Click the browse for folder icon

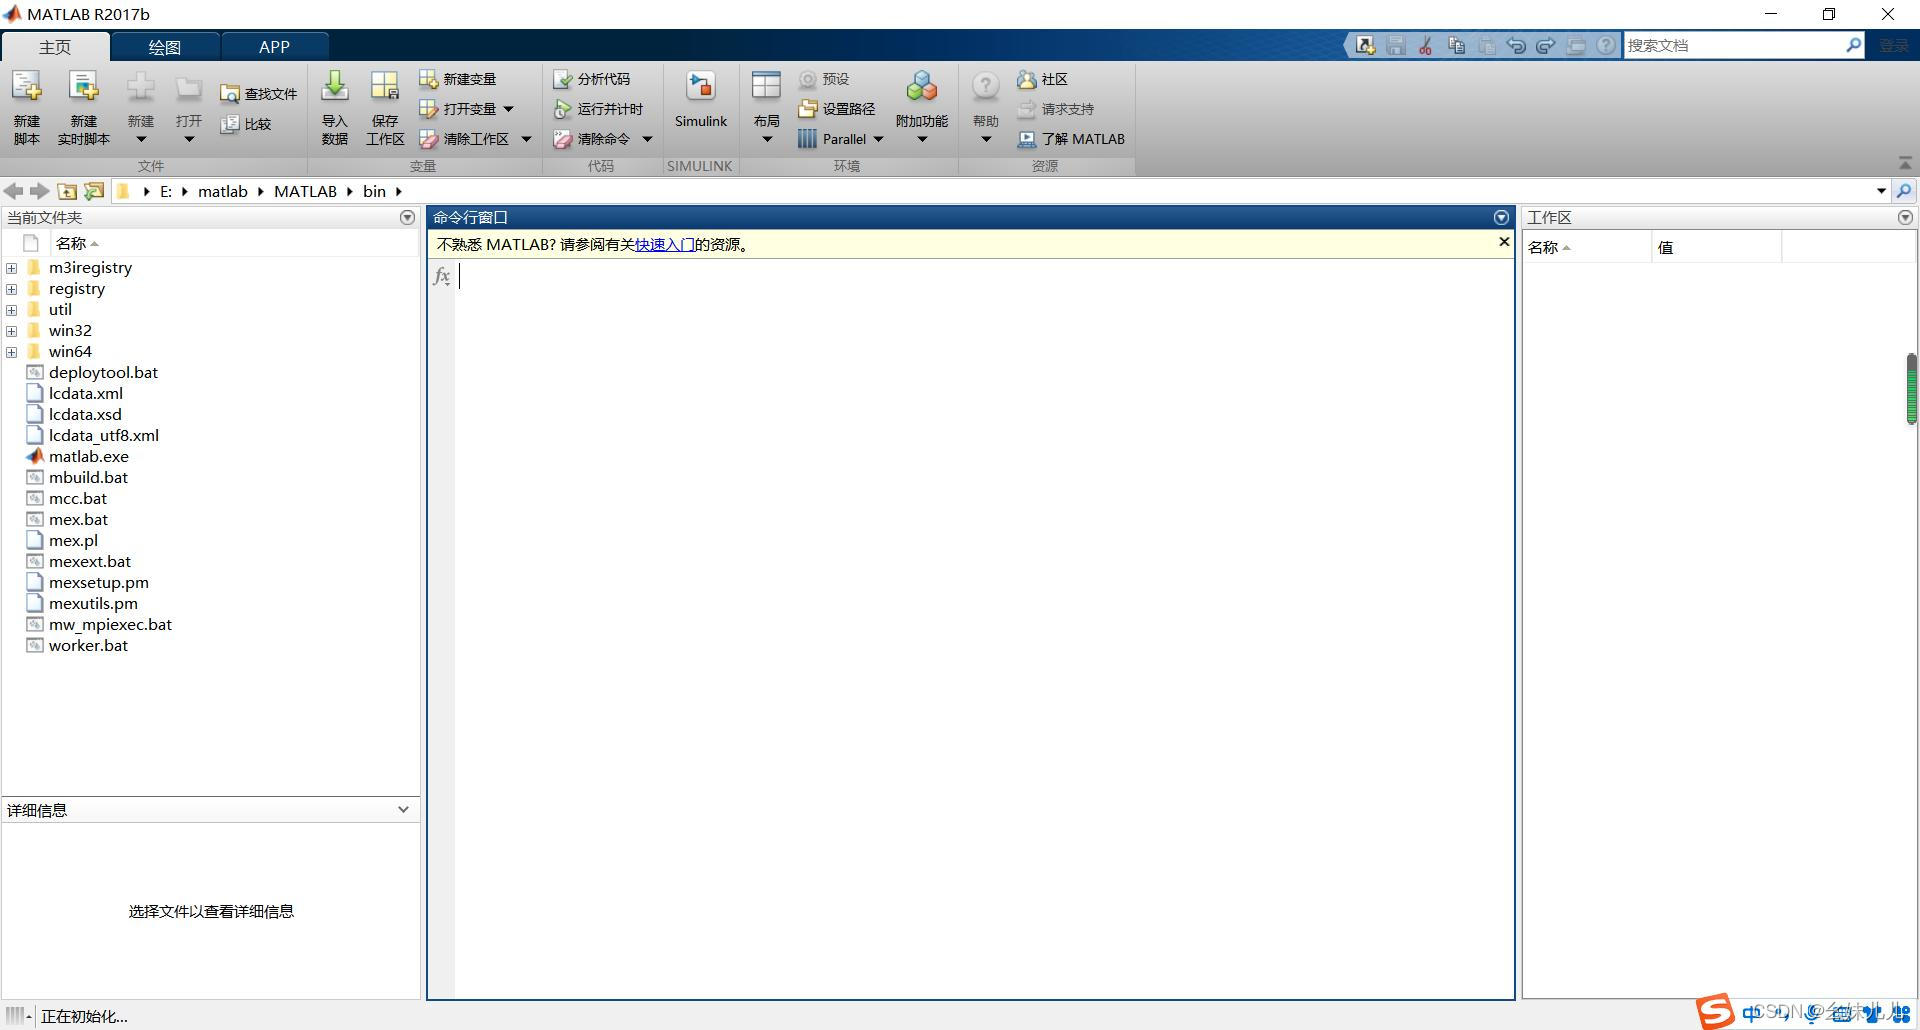click(94, 191)
